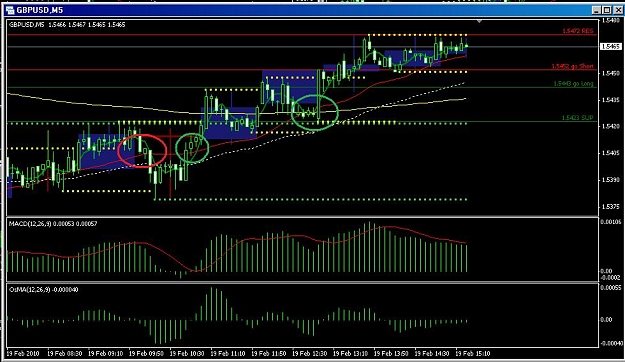Click the 19 Feb 11:50 time label
Screen dimensions: 625x362
pos(269,353)
